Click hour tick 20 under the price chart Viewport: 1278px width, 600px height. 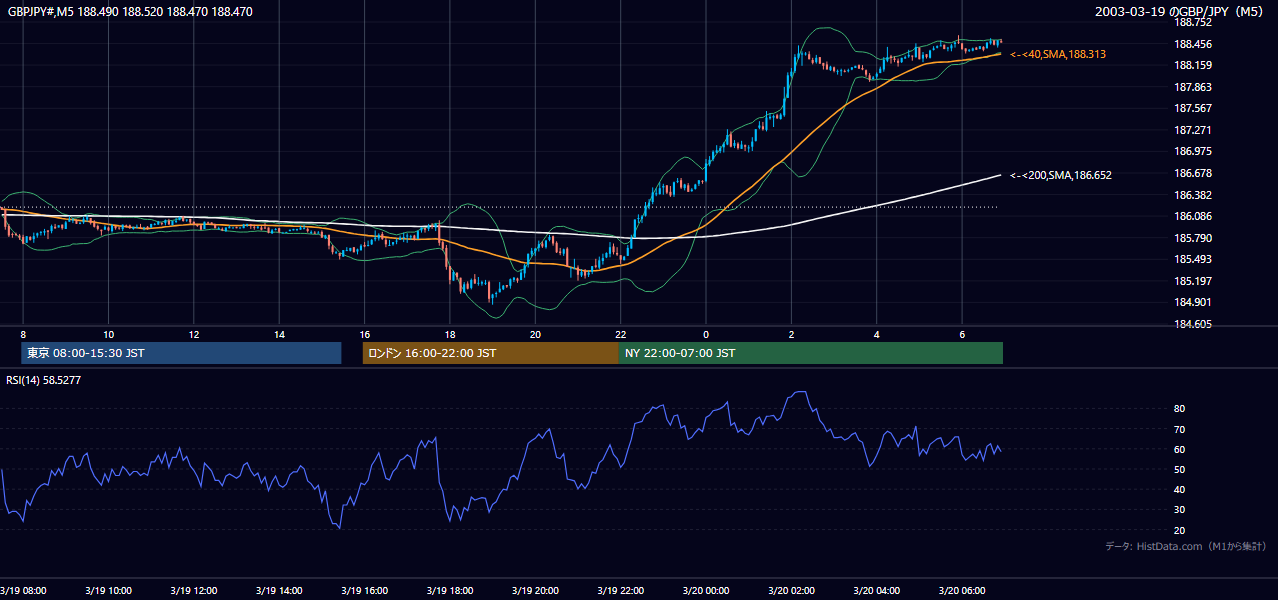pos(535,334)
